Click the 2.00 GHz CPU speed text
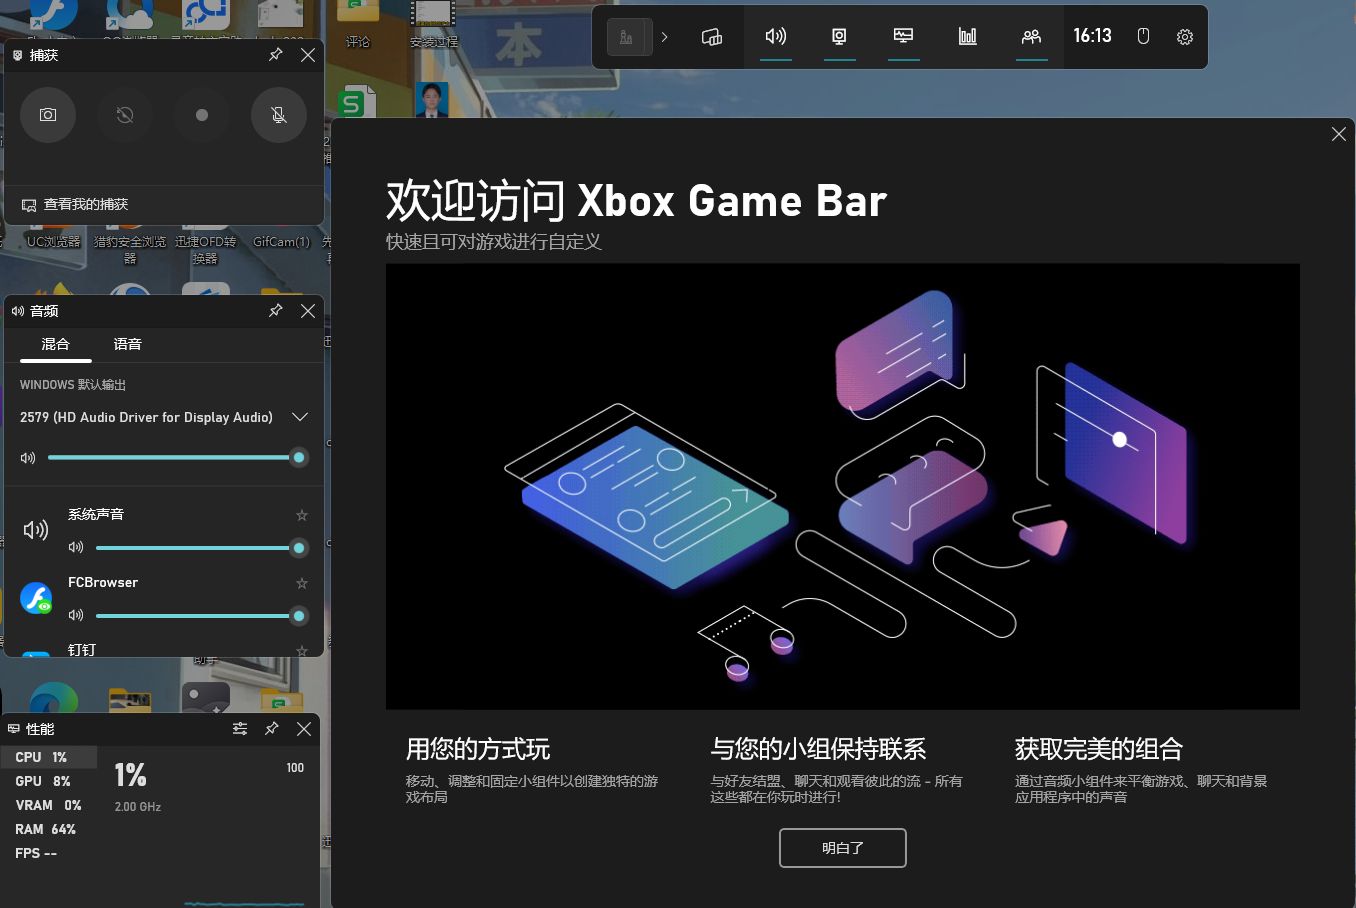Image resolution: width=1356 pixels, height=908 pixels. click(138, 807)
